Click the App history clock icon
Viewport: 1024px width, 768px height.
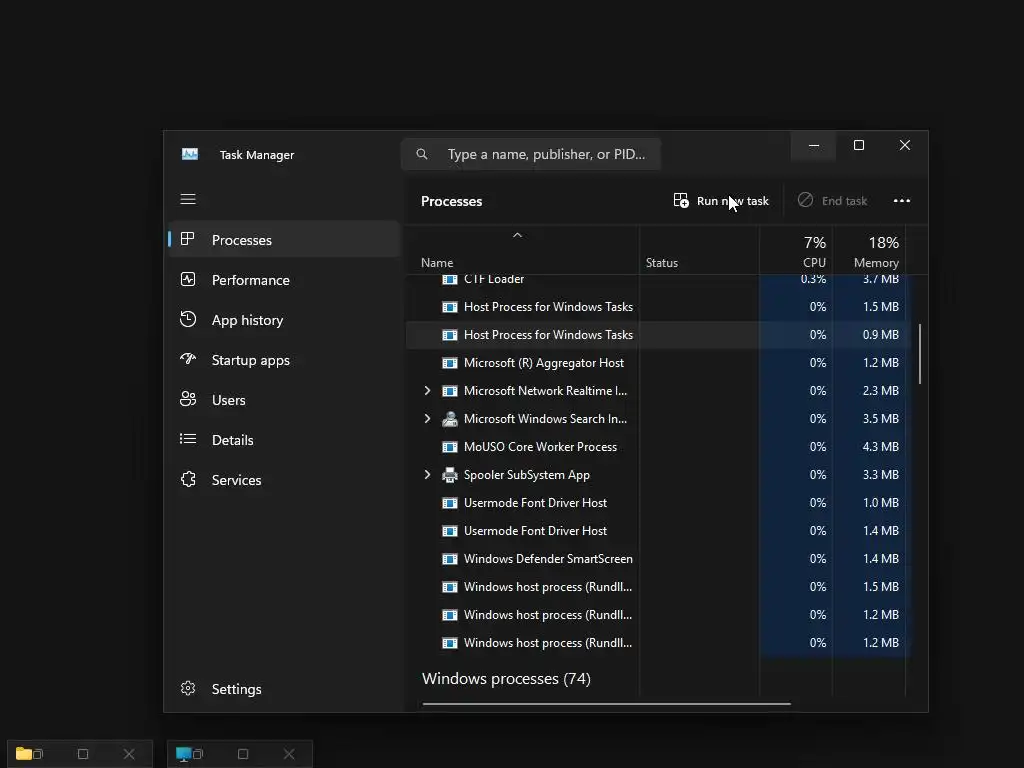[187, 319]
